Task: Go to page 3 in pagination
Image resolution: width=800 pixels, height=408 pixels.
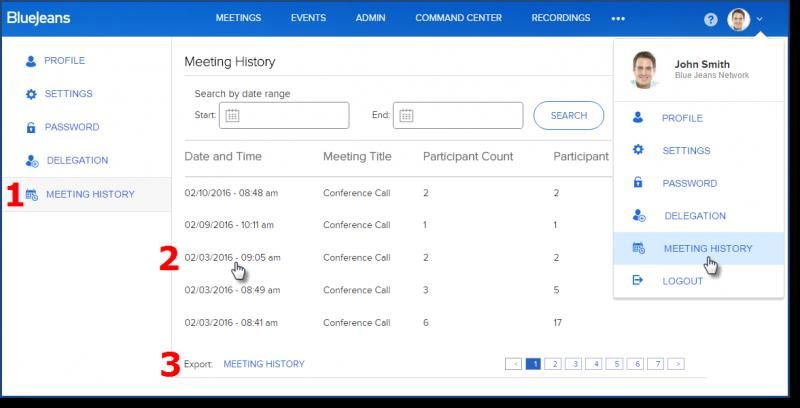Action: point(574,364)
